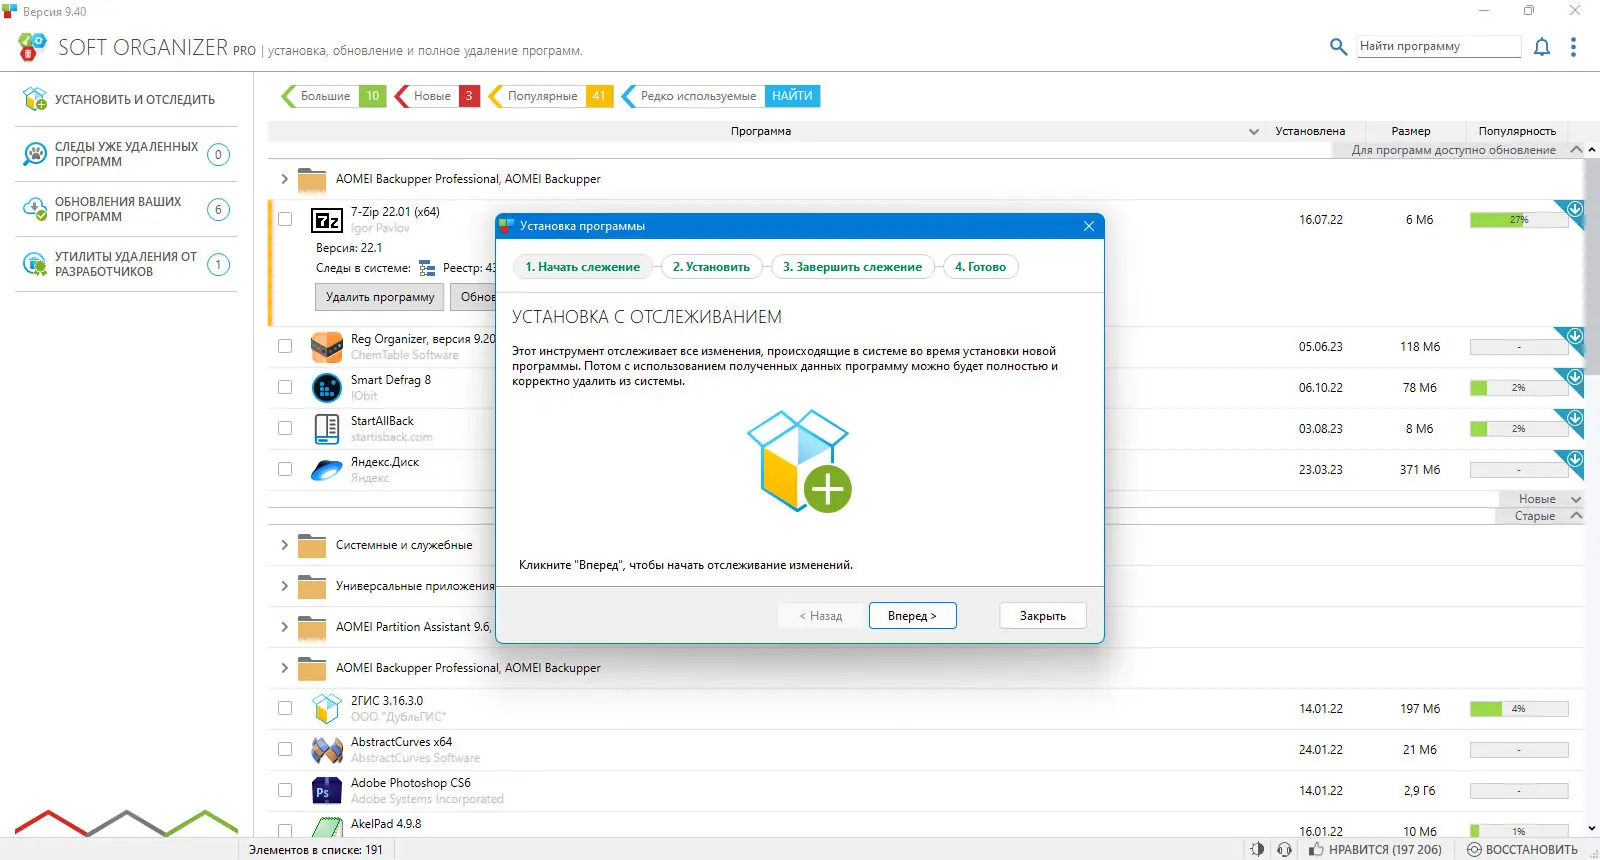
Task: Click the 2ГИС program icon
Action: (327, 709)
